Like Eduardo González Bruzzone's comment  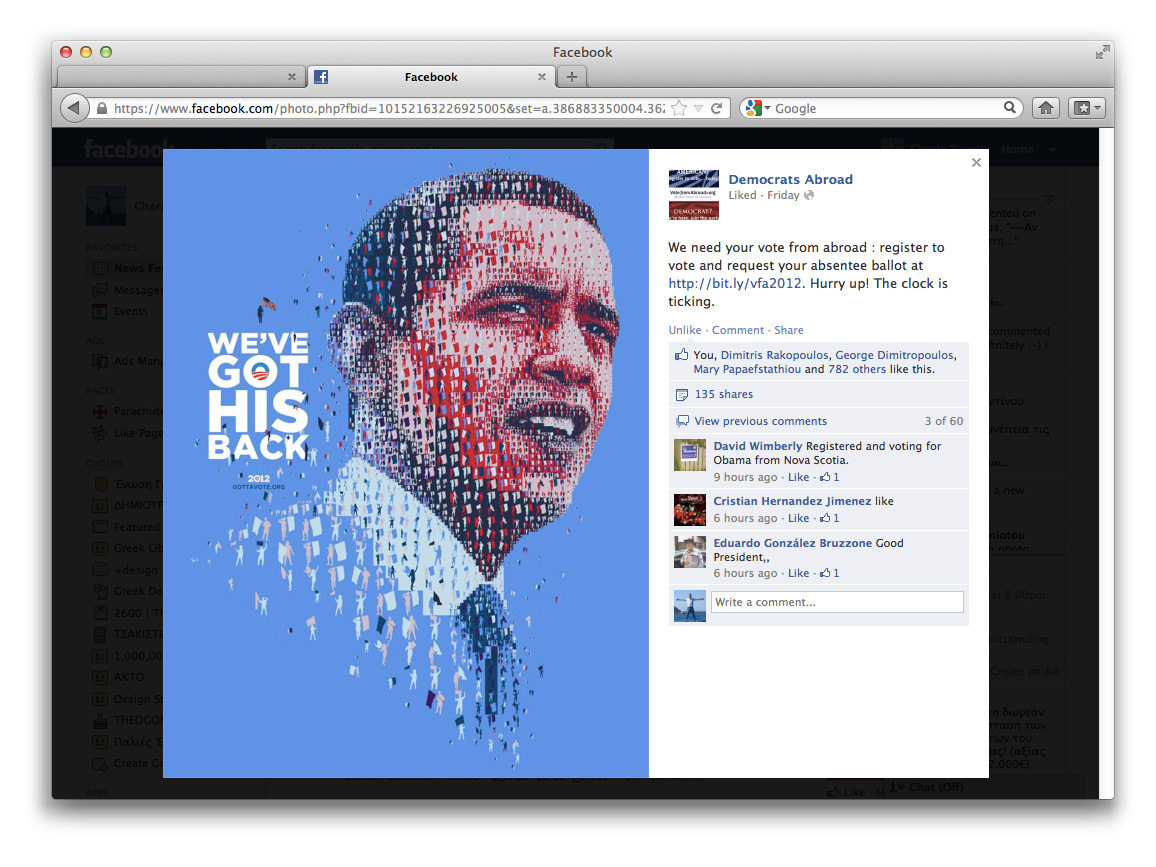click(798, 573)
